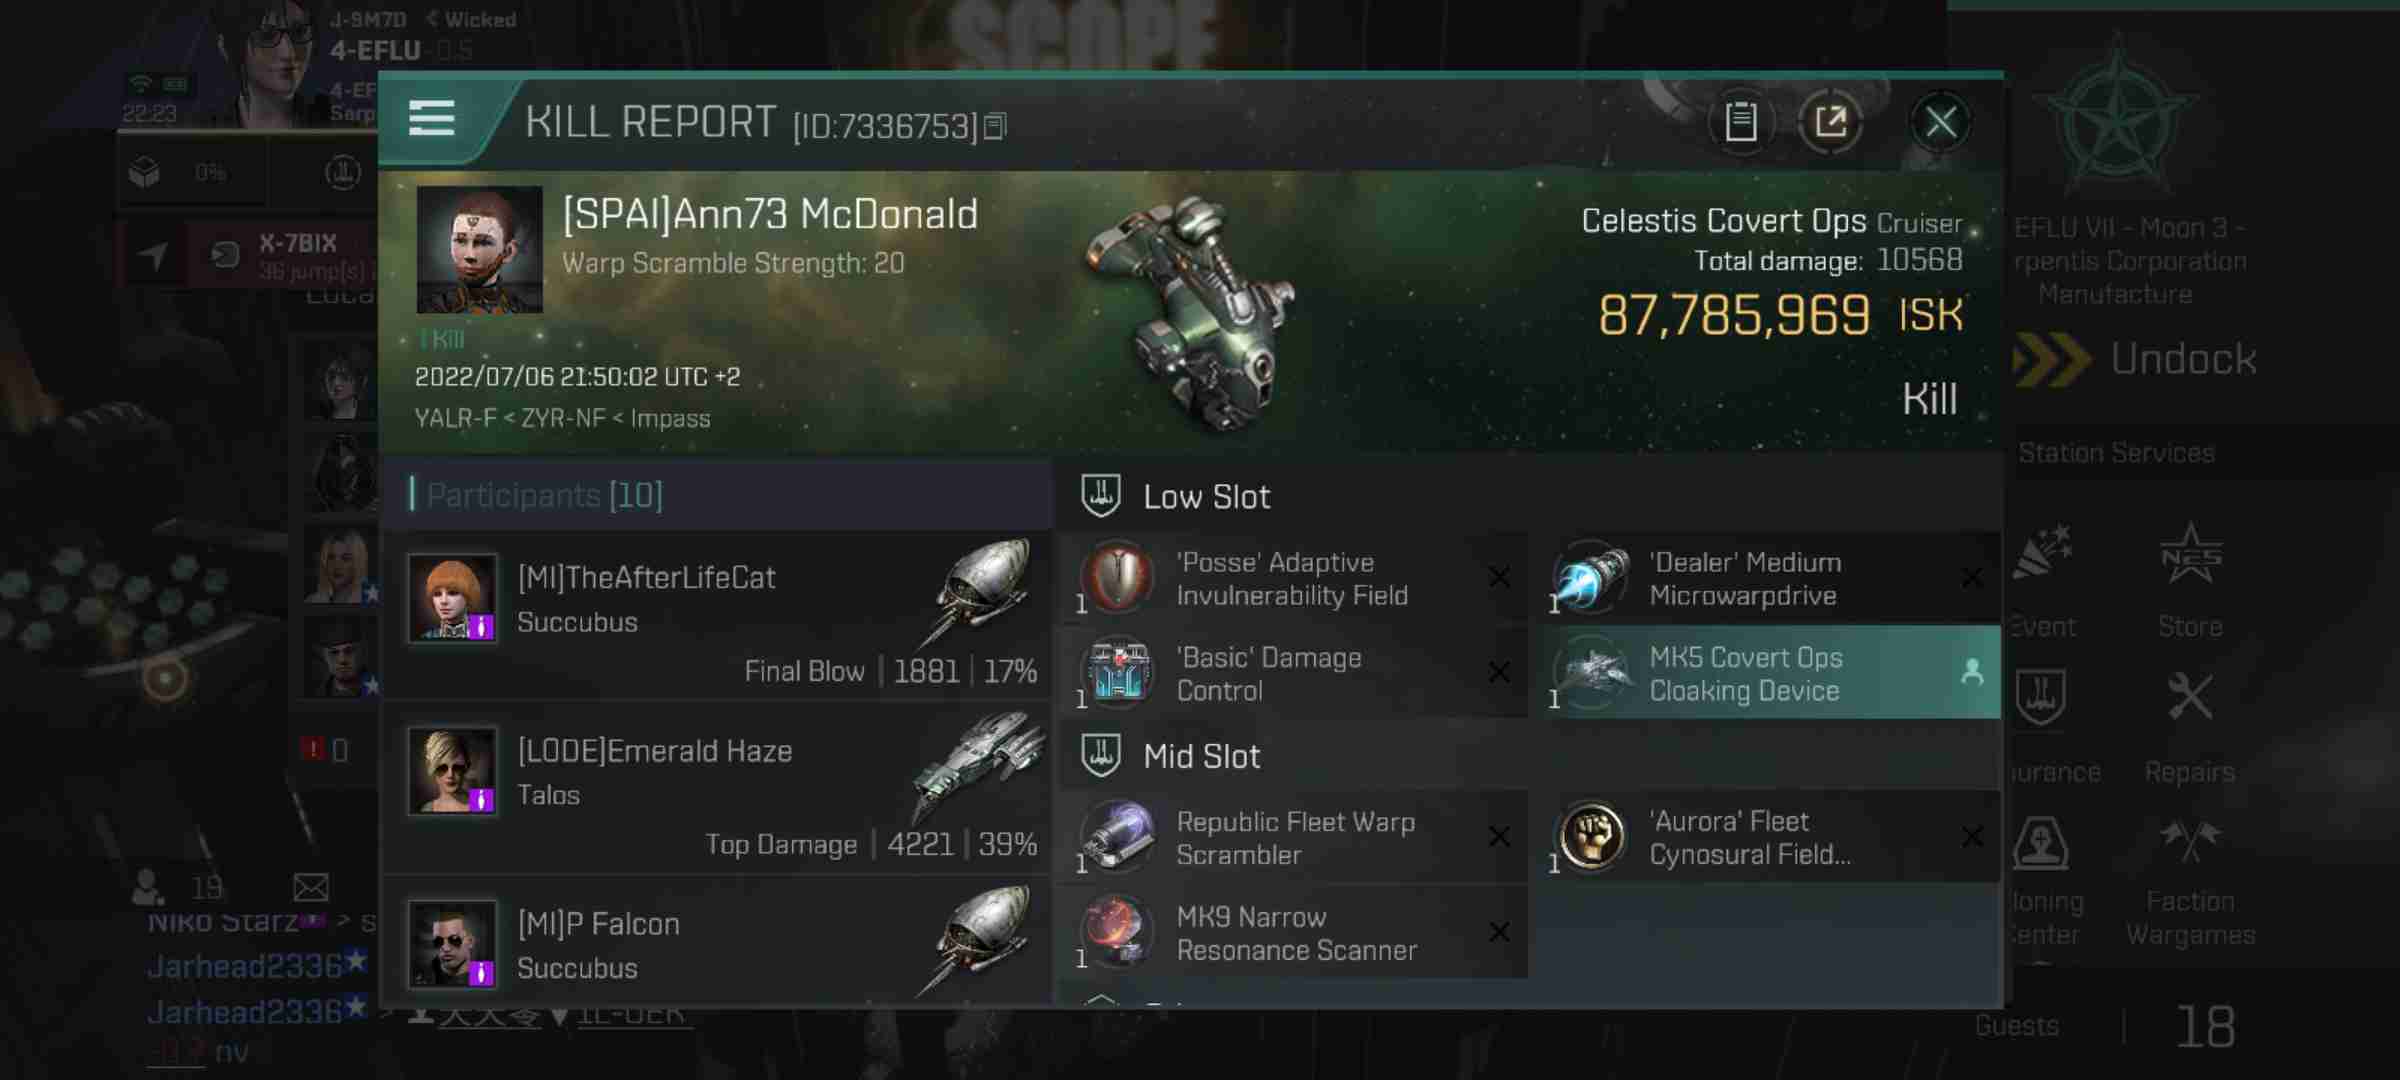This screenshot has height=1080, width=2400.
Task: Click Ann73 McDonald portrait thumbnail
Action: coord(478,249)
